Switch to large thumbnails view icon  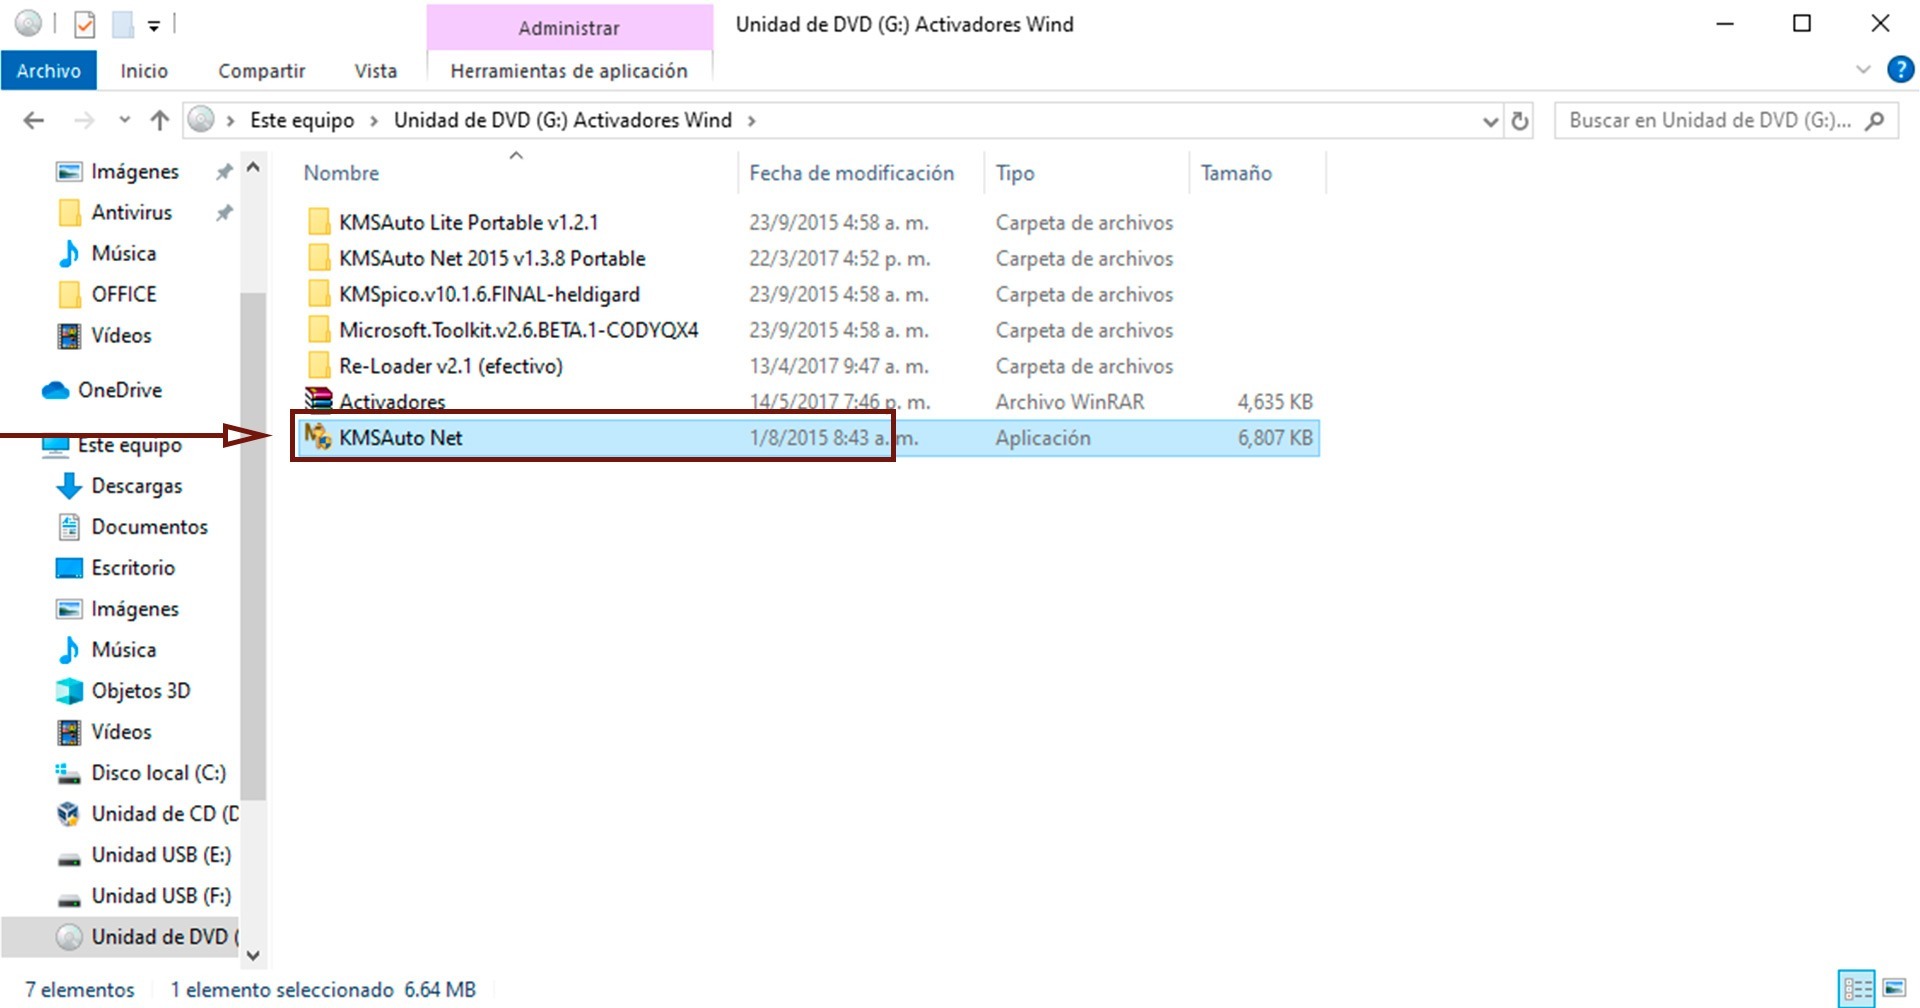coord(1894,988)
